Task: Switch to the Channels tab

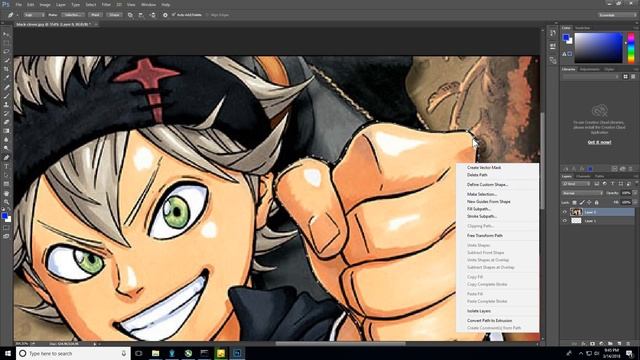Action: pos(583,176)
